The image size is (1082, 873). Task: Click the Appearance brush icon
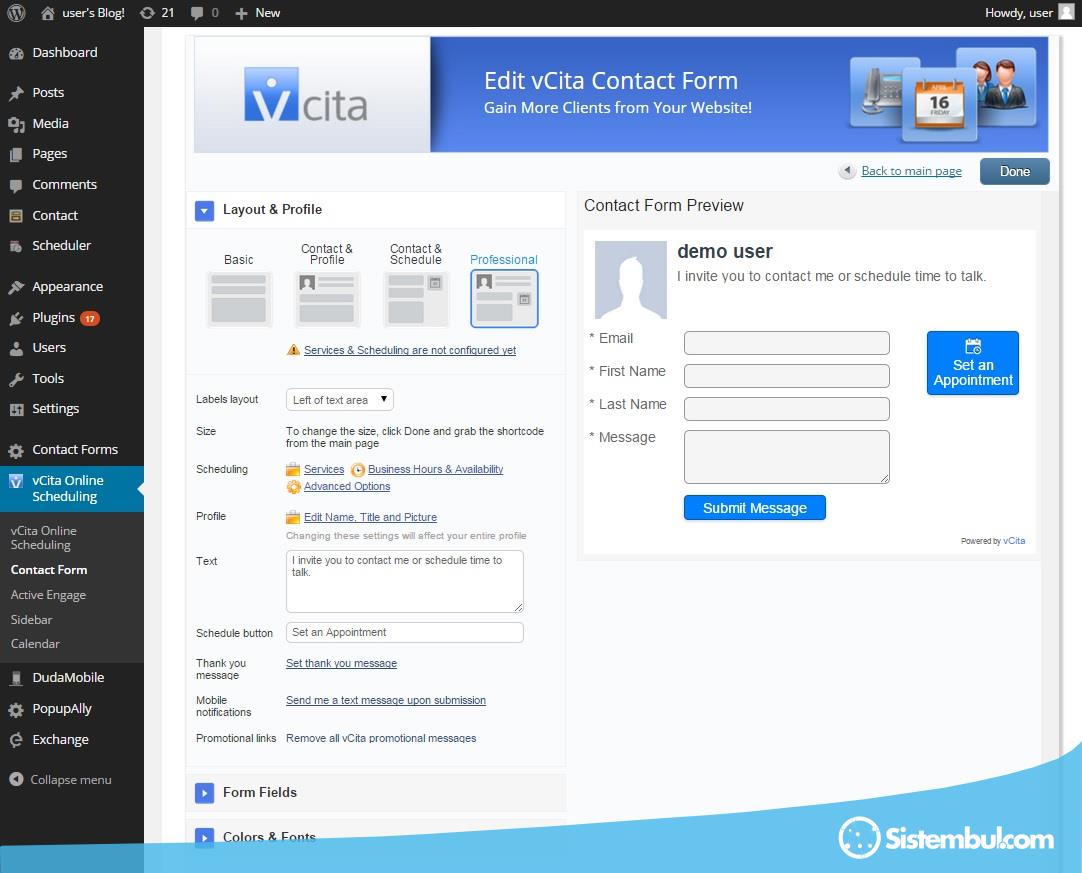pyautogui.click(x=17, y=287)
